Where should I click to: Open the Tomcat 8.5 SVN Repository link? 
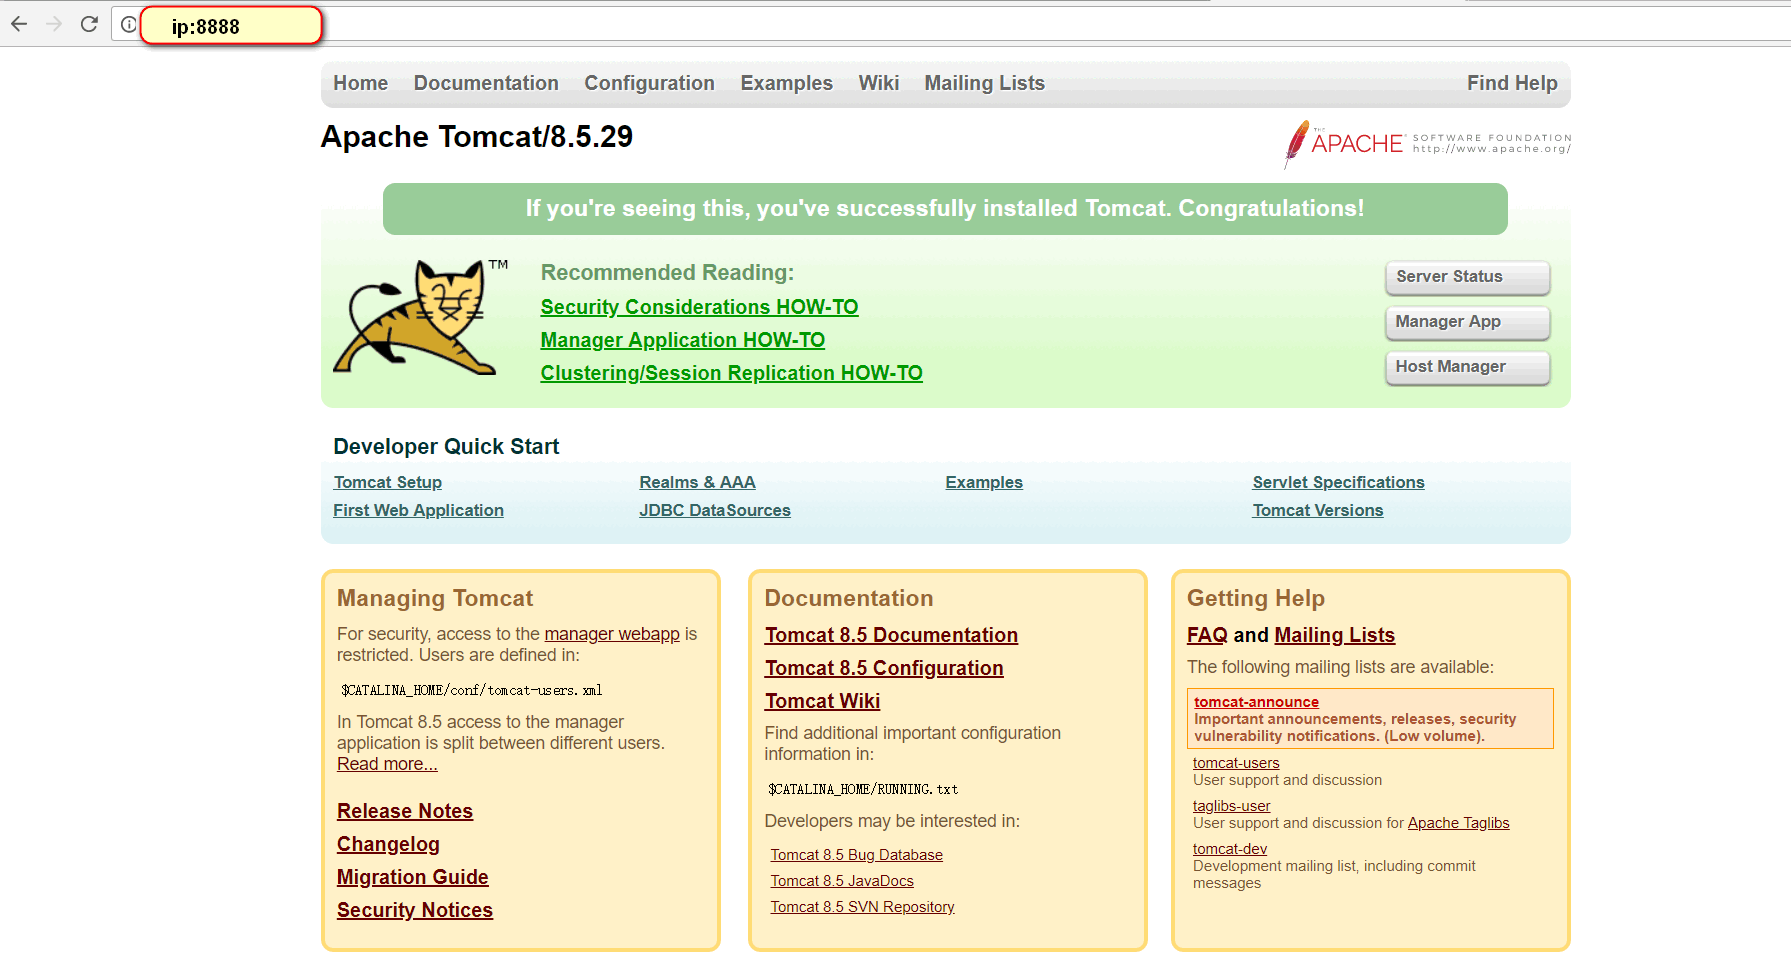pos(862,907)
